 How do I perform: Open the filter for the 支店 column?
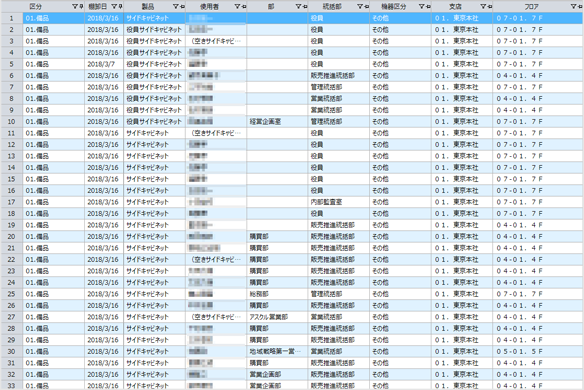[x=483, y=6]
